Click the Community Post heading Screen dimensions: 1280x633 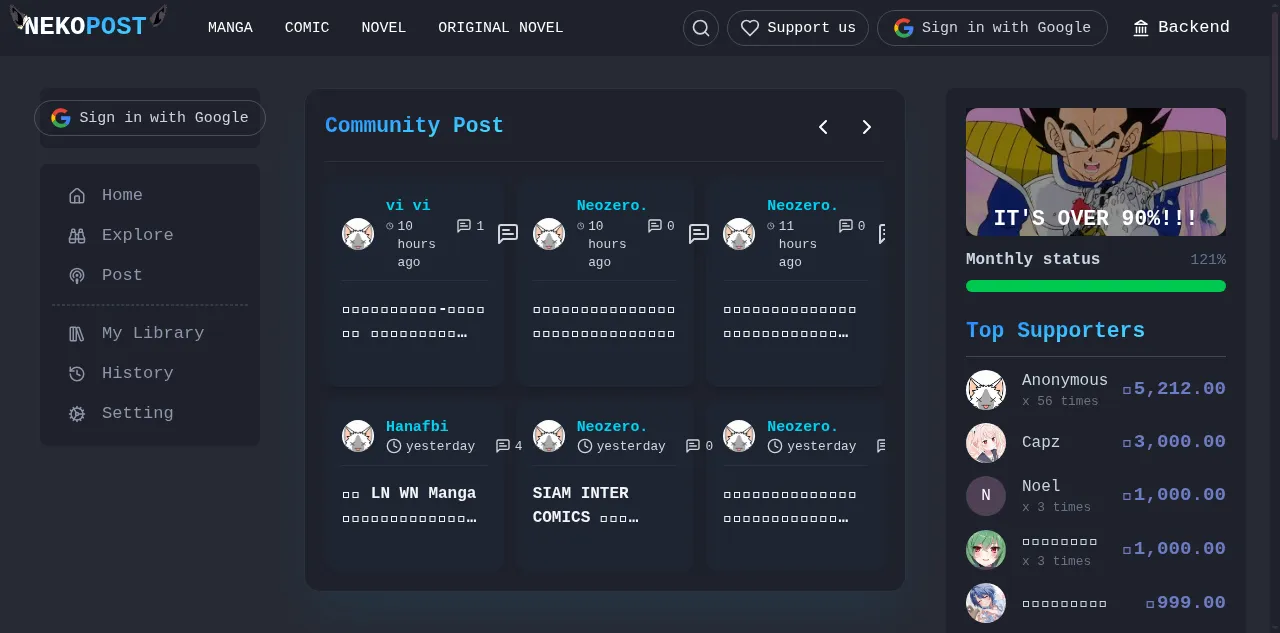pyautogui.click(x=414, y=126)
